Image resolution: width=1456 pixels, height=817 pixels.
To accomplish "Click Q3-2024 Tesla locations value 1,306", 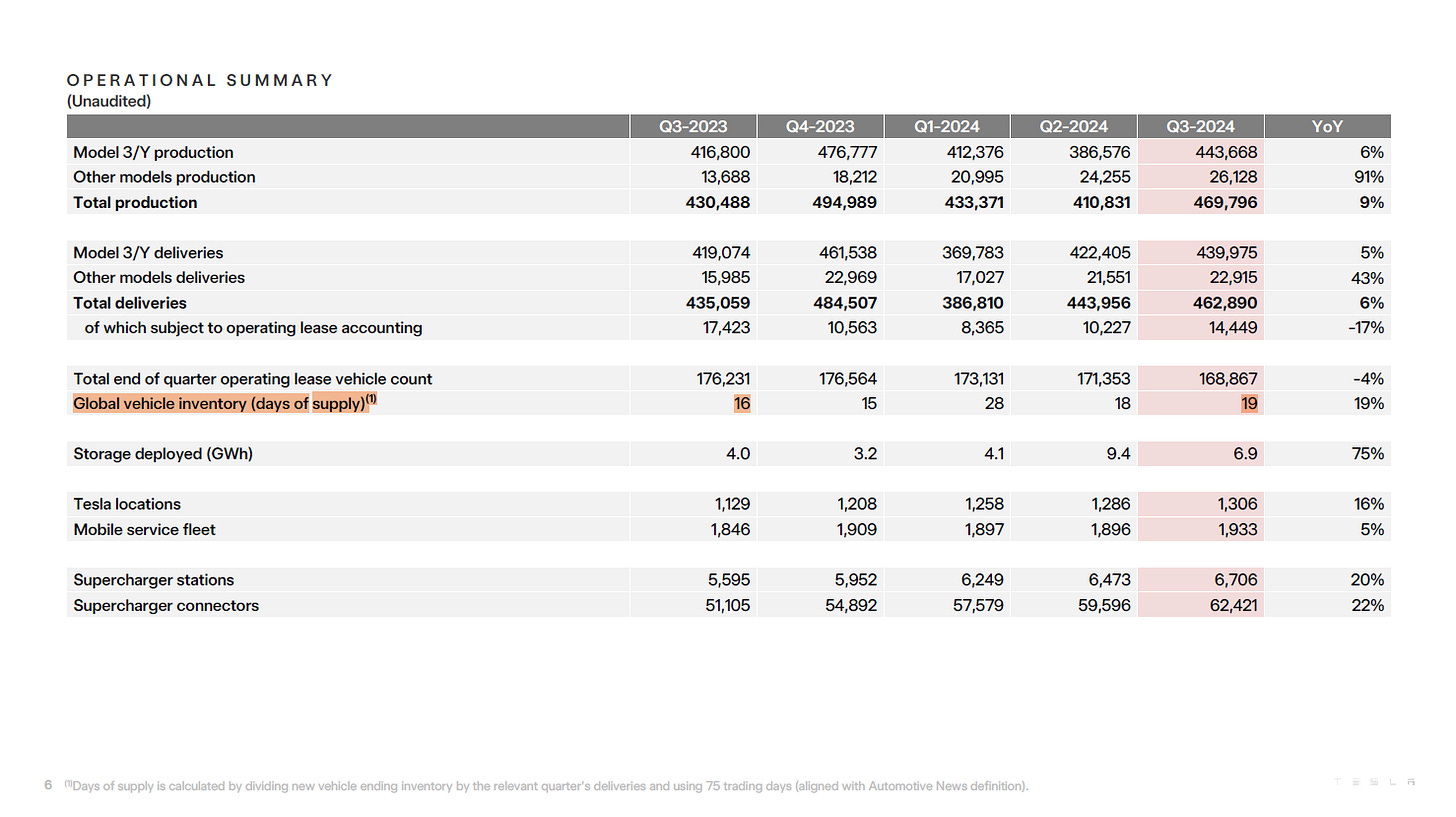I will [x=1238, y=504].
